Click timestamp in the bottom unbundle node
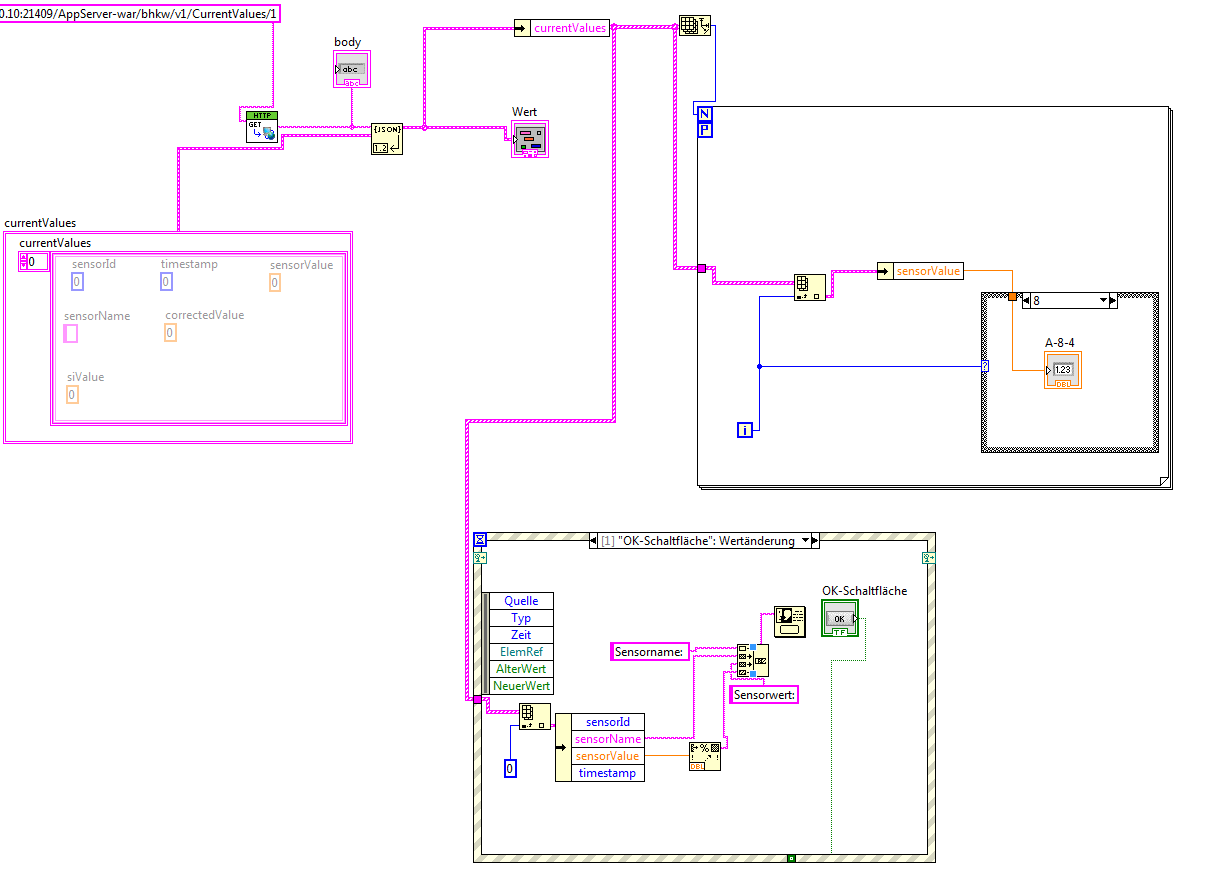 pos(608,773)
